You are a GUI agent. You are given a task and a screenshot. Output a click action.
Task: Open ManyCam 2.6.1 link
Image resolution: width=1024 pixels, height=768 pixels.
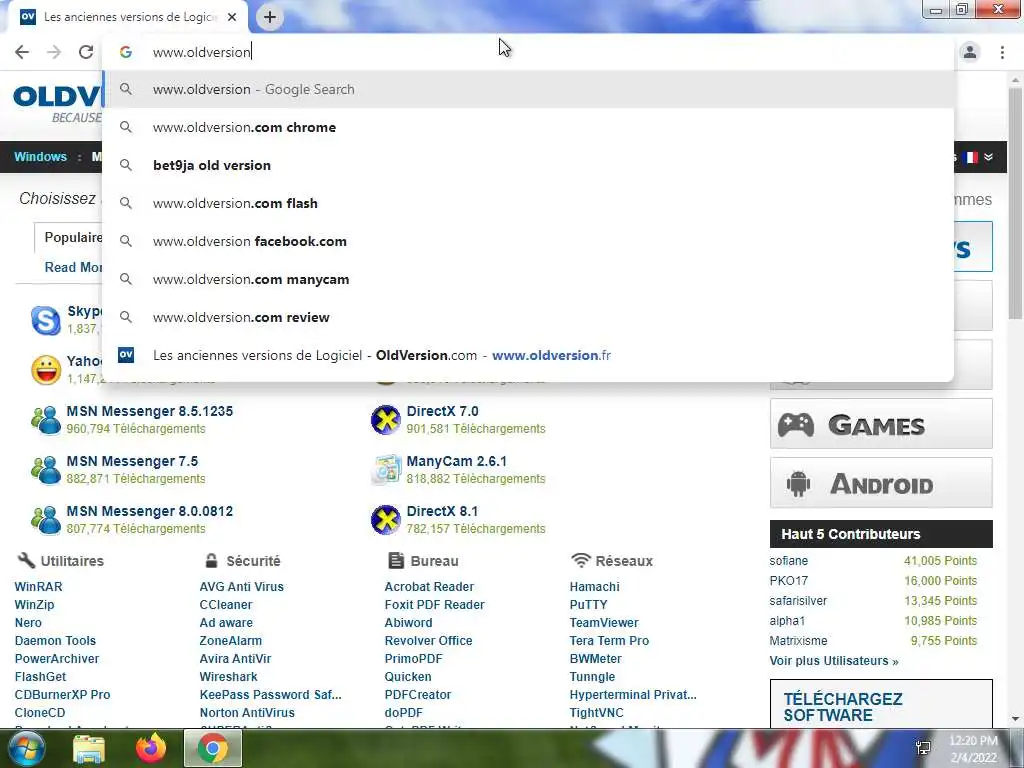(456, 461)
